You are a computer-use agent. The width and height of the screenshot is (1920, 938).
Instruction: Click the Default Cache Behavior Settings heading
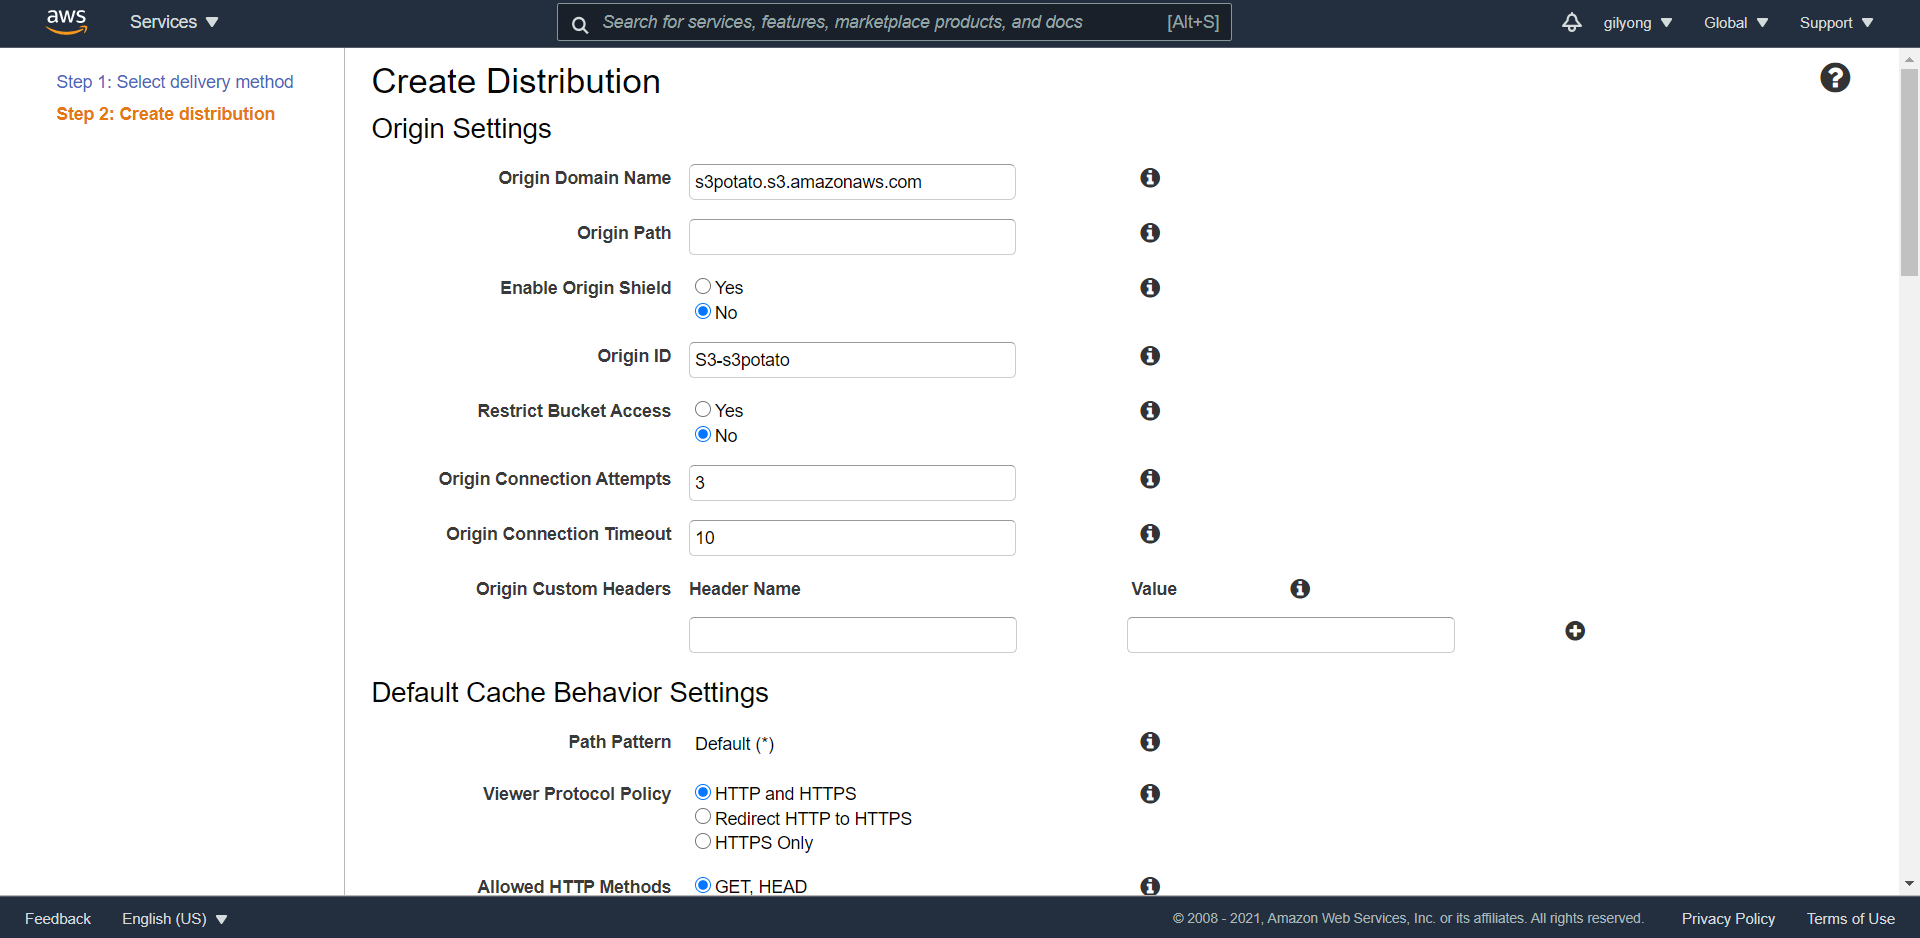(570, 693)
